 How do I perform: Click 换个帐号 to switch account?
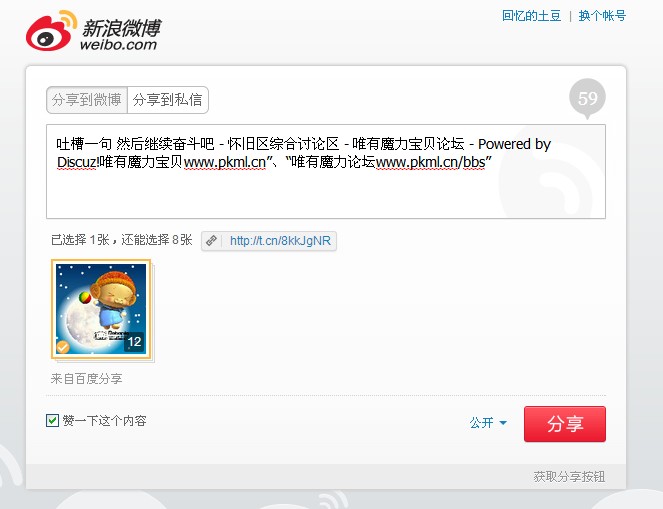(602, 16)
